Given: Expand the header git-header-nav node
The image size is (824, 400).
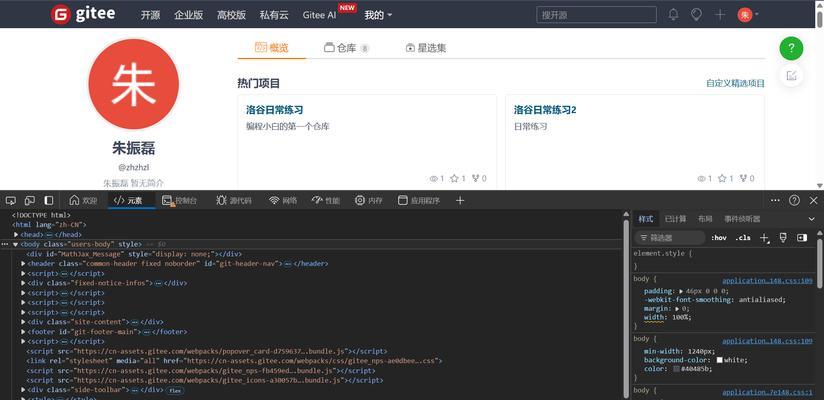Looking at the screenshot, I should click(23, 264).
